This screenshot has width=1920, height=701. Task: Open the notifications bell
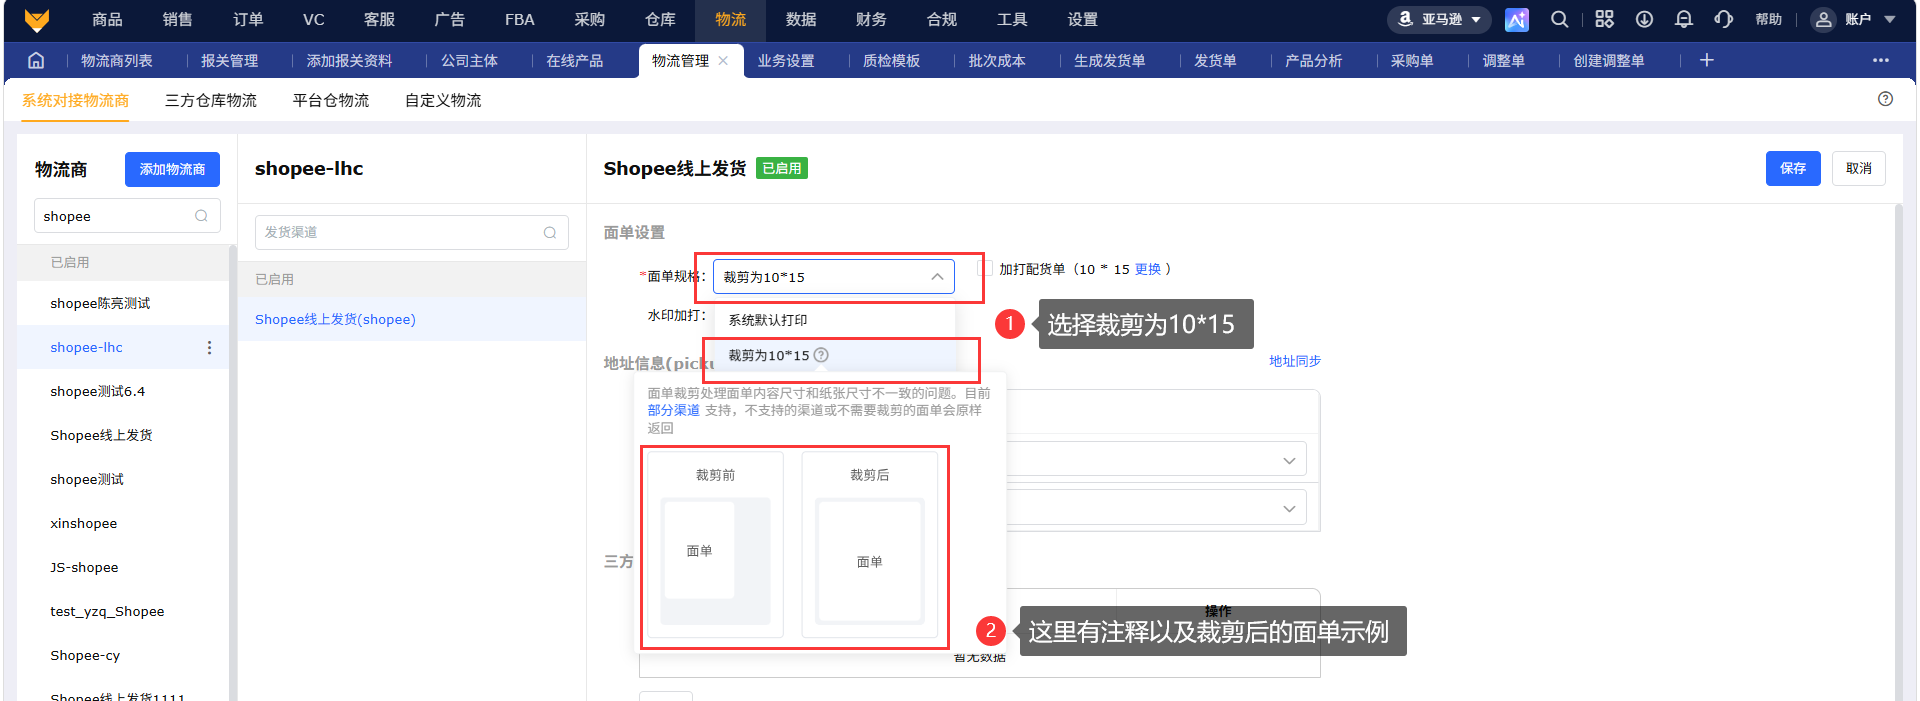coord(1684,19)
